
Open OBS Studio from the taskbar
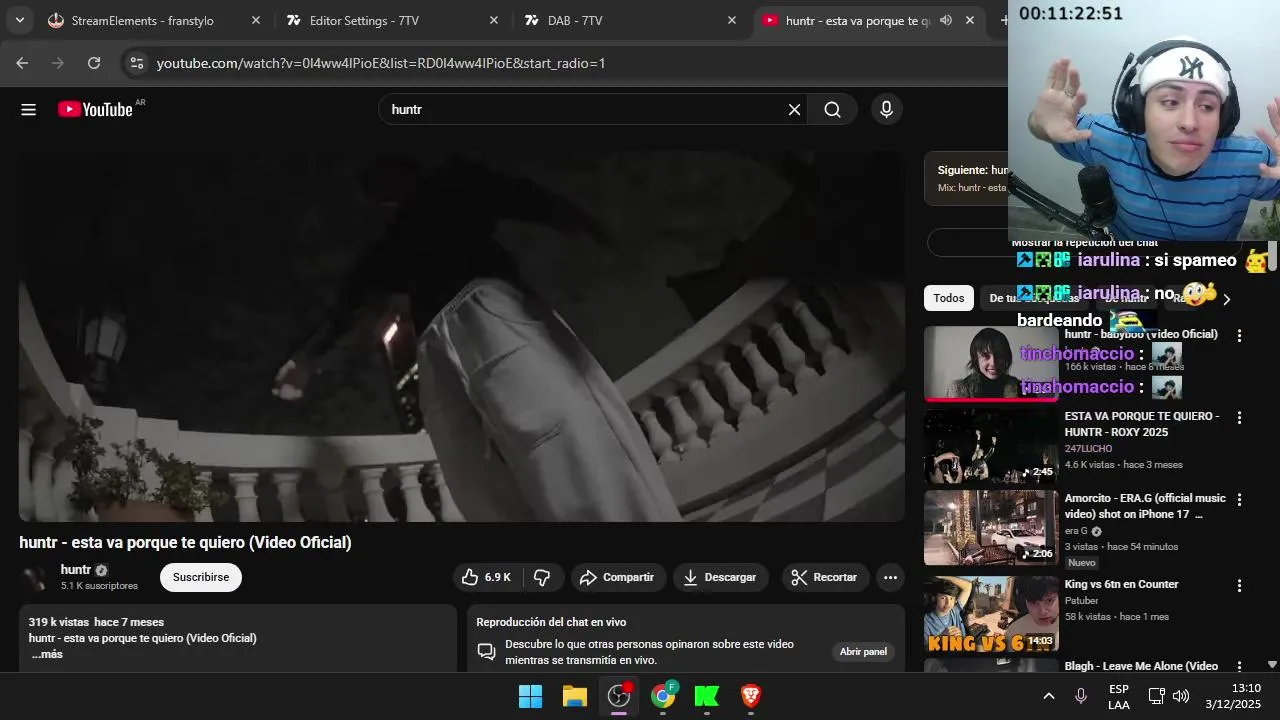(619, 696)
